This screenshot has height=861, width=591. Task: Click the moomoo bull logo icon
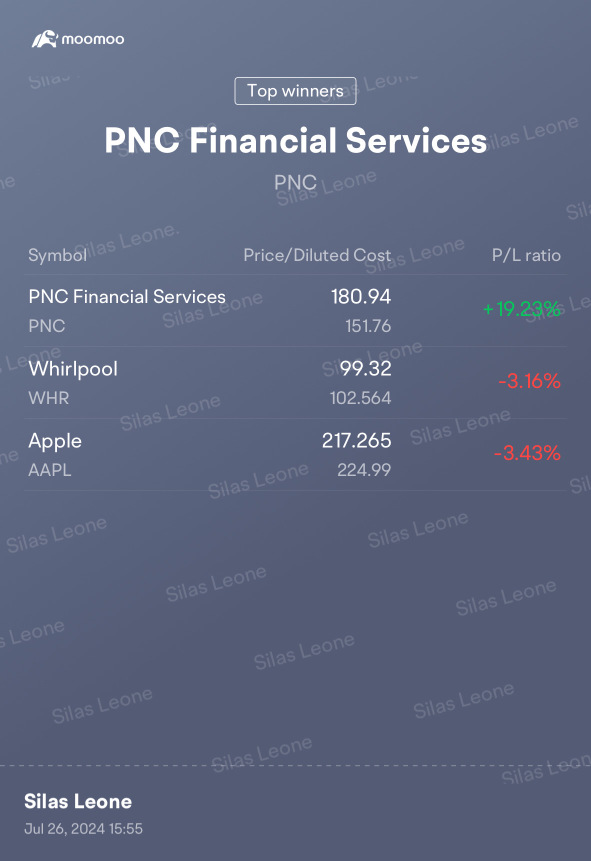click(44, 39)
